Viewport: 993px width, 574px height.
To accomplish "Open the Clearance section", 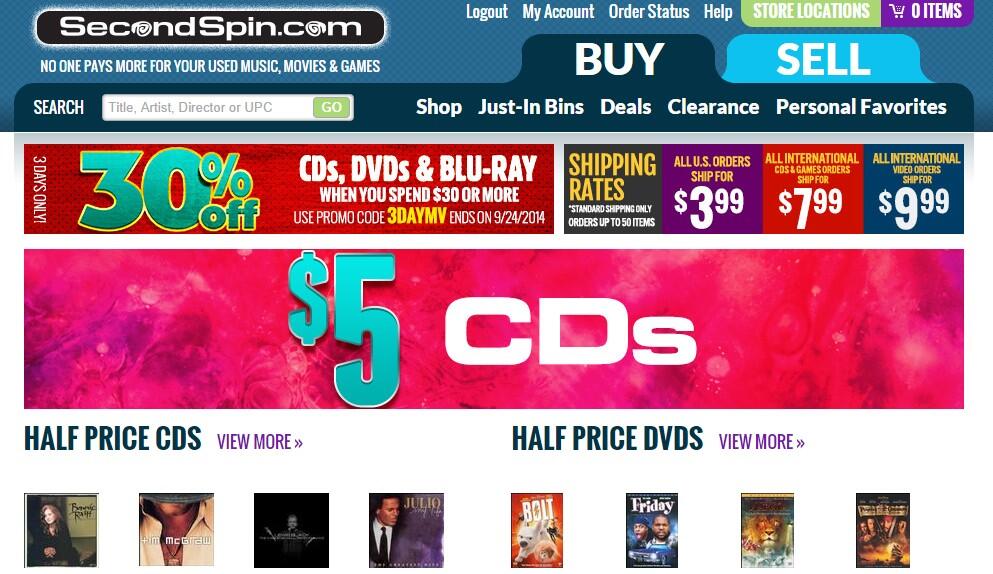I will 713,107.
